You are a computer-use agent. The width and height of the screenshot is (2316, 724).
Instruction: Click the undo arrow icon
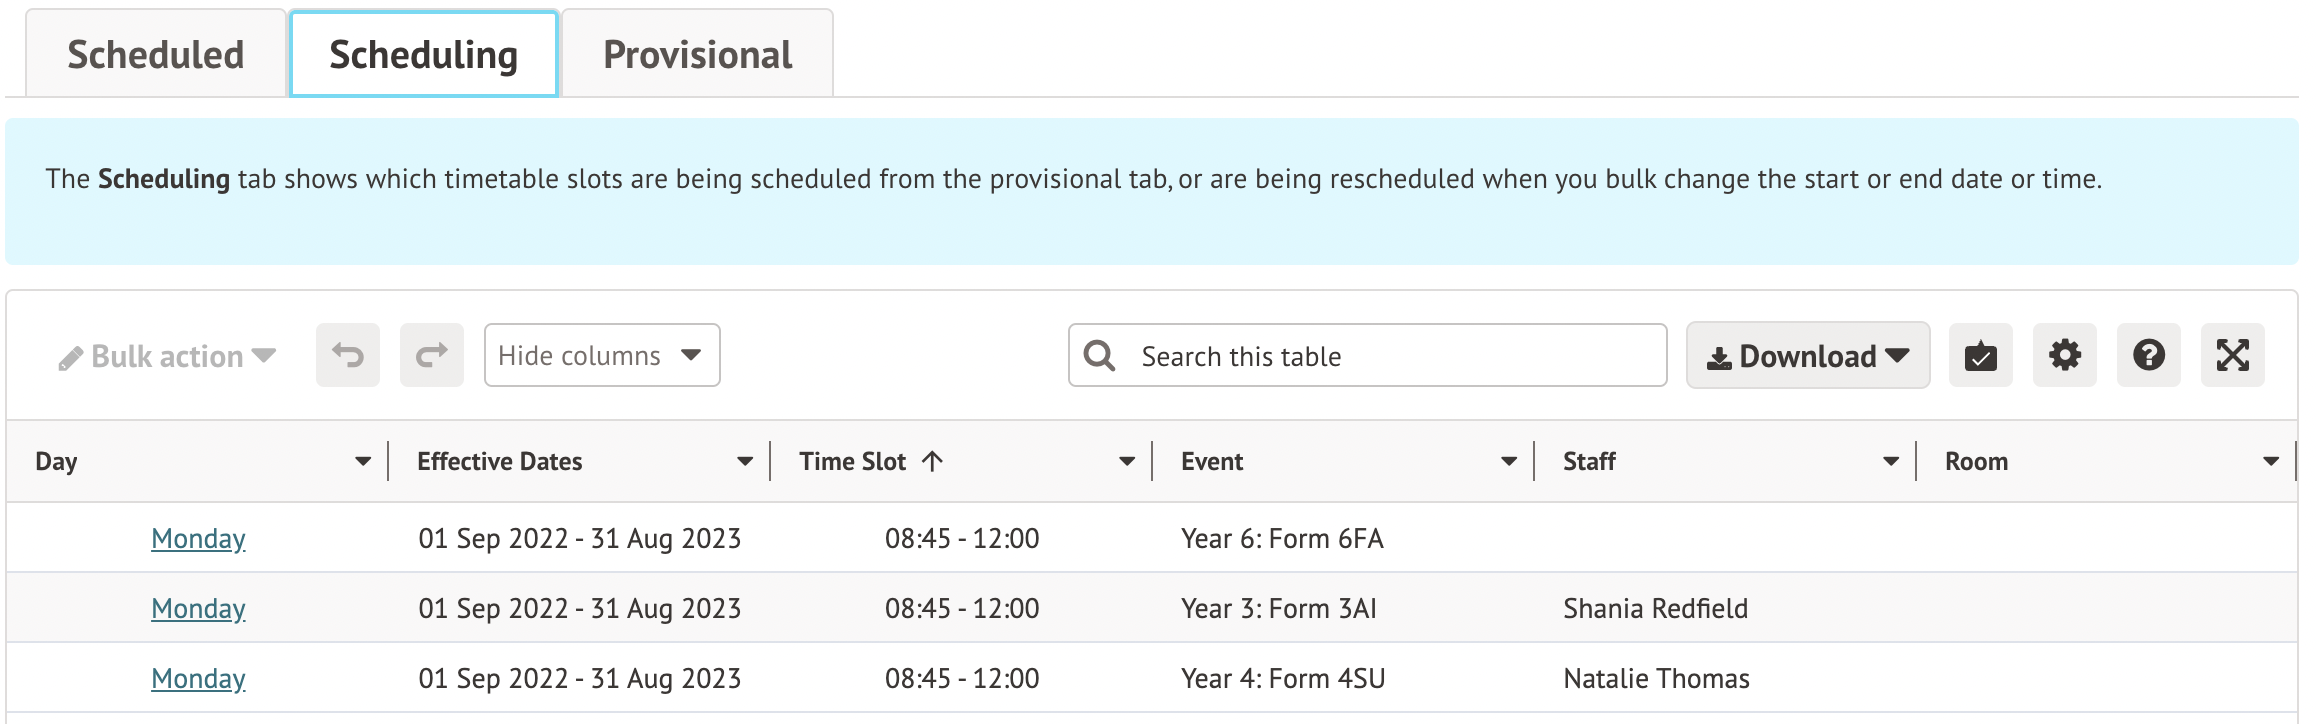[x=348, y=355]
